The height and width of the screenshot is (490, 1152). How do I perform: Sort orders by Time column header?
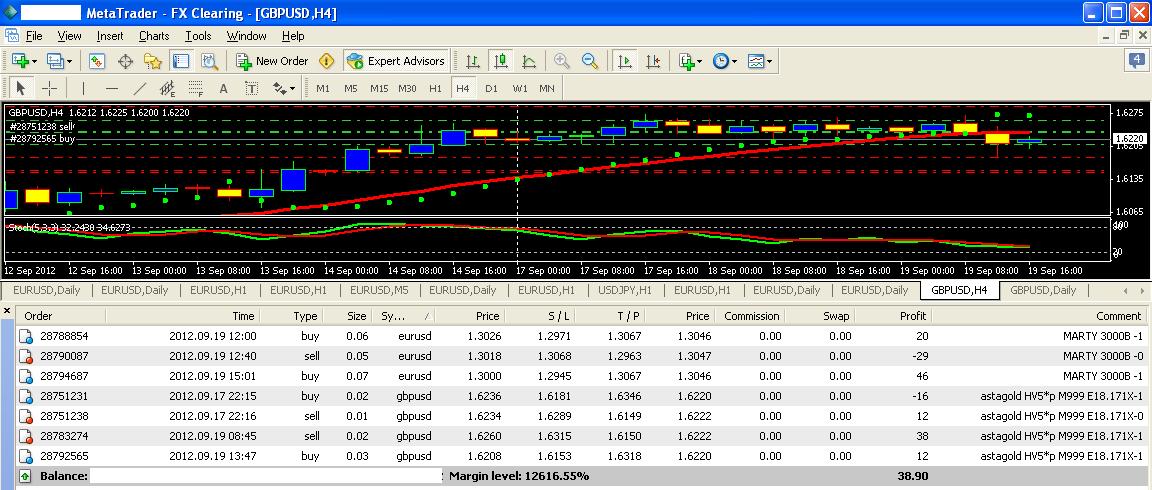click(183, 316)
